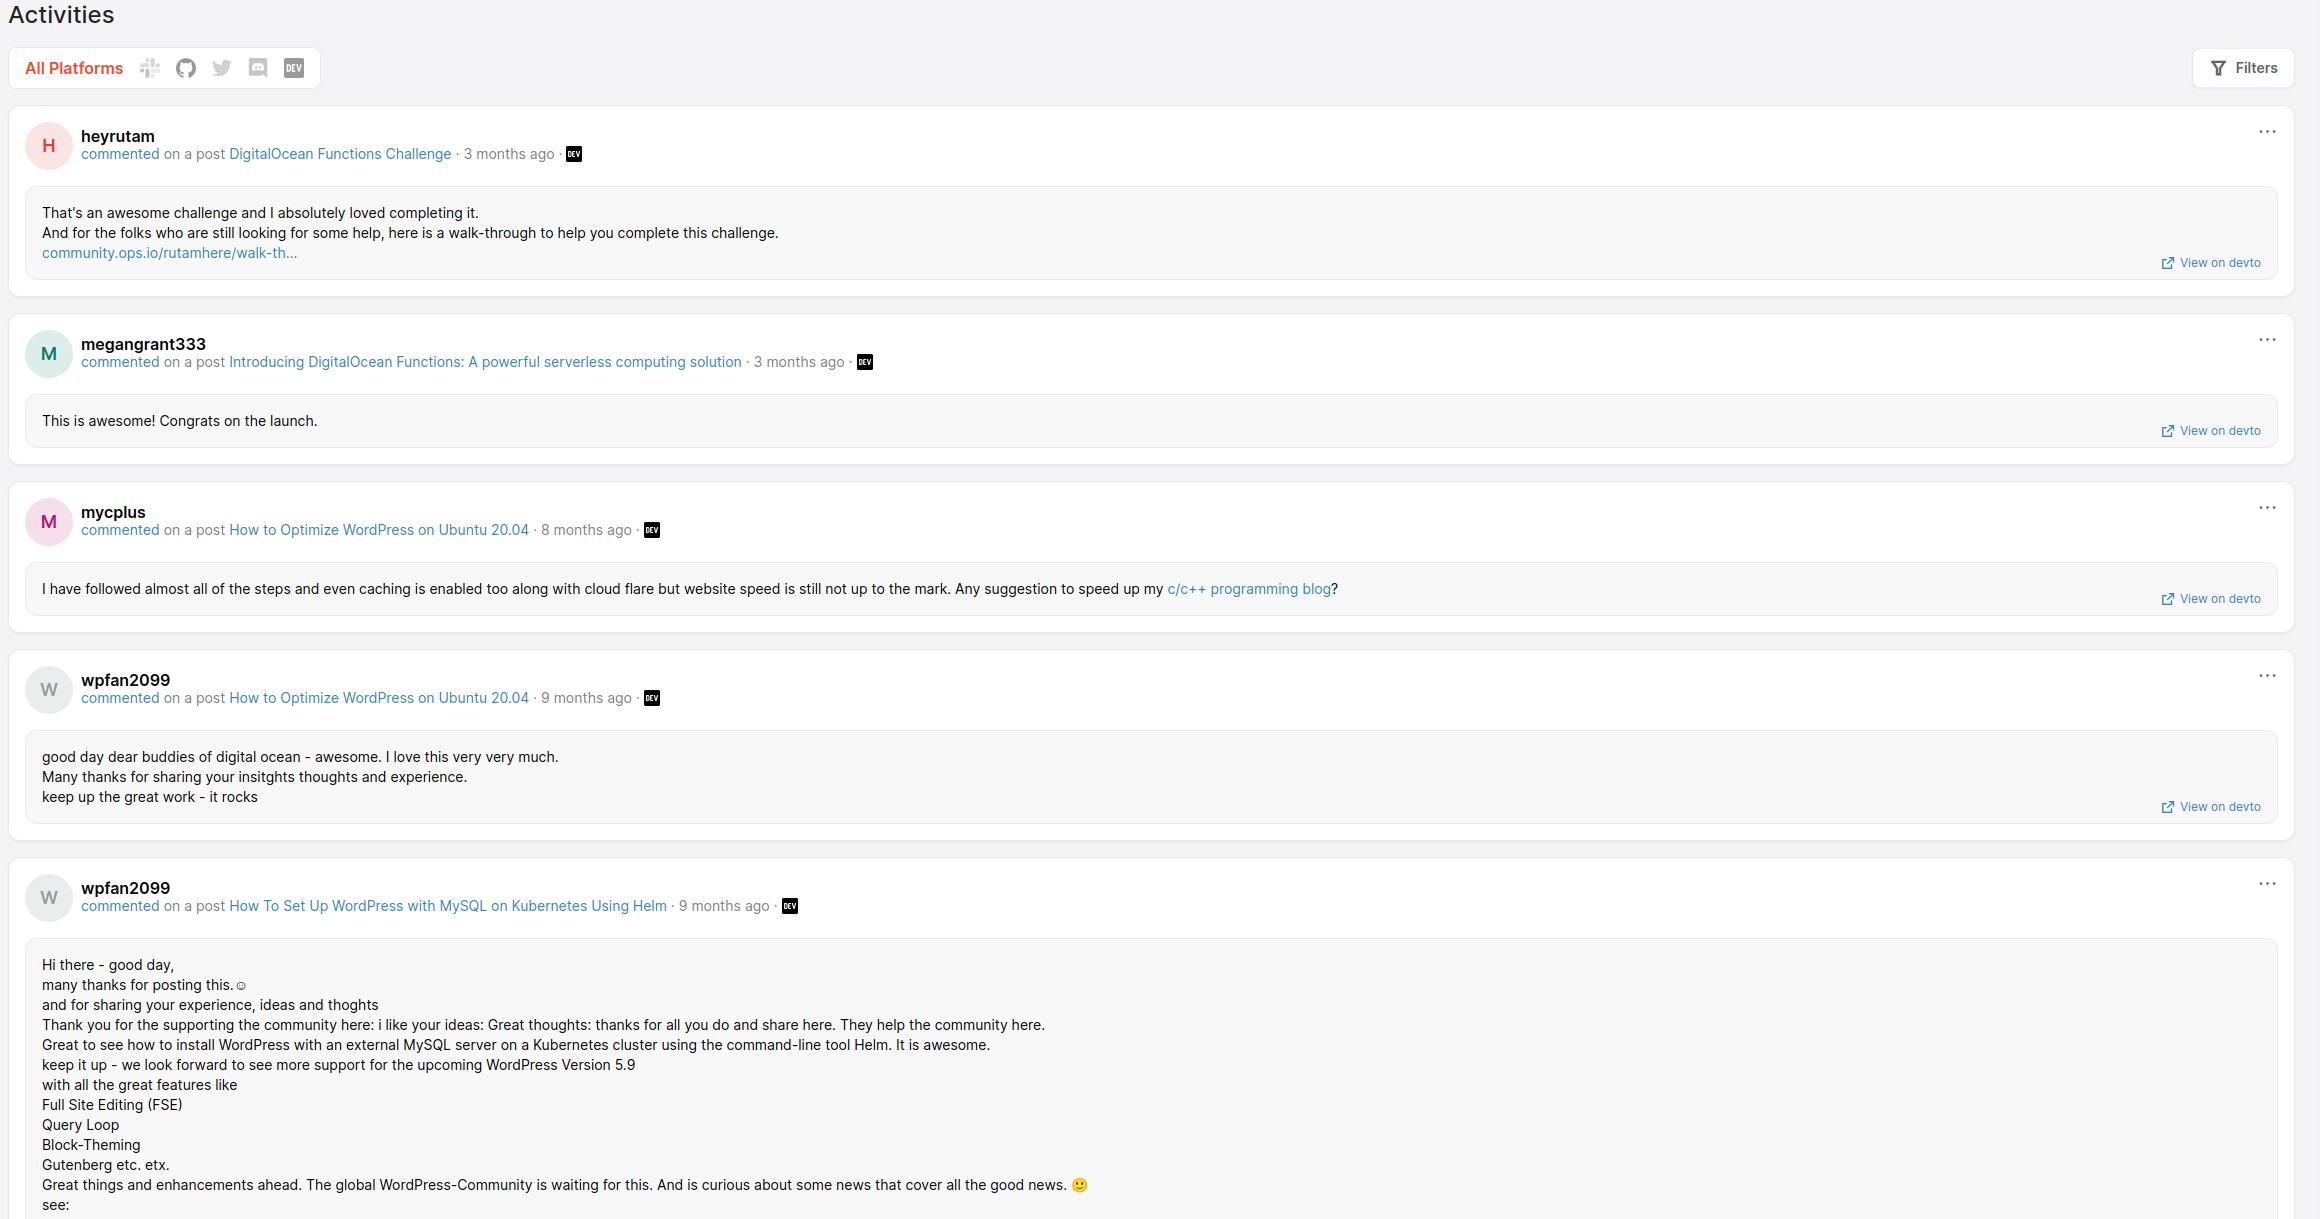Filter activities by Discord platform icon
This screenshot has width=2320, height=1219.
tap(258, 68)
